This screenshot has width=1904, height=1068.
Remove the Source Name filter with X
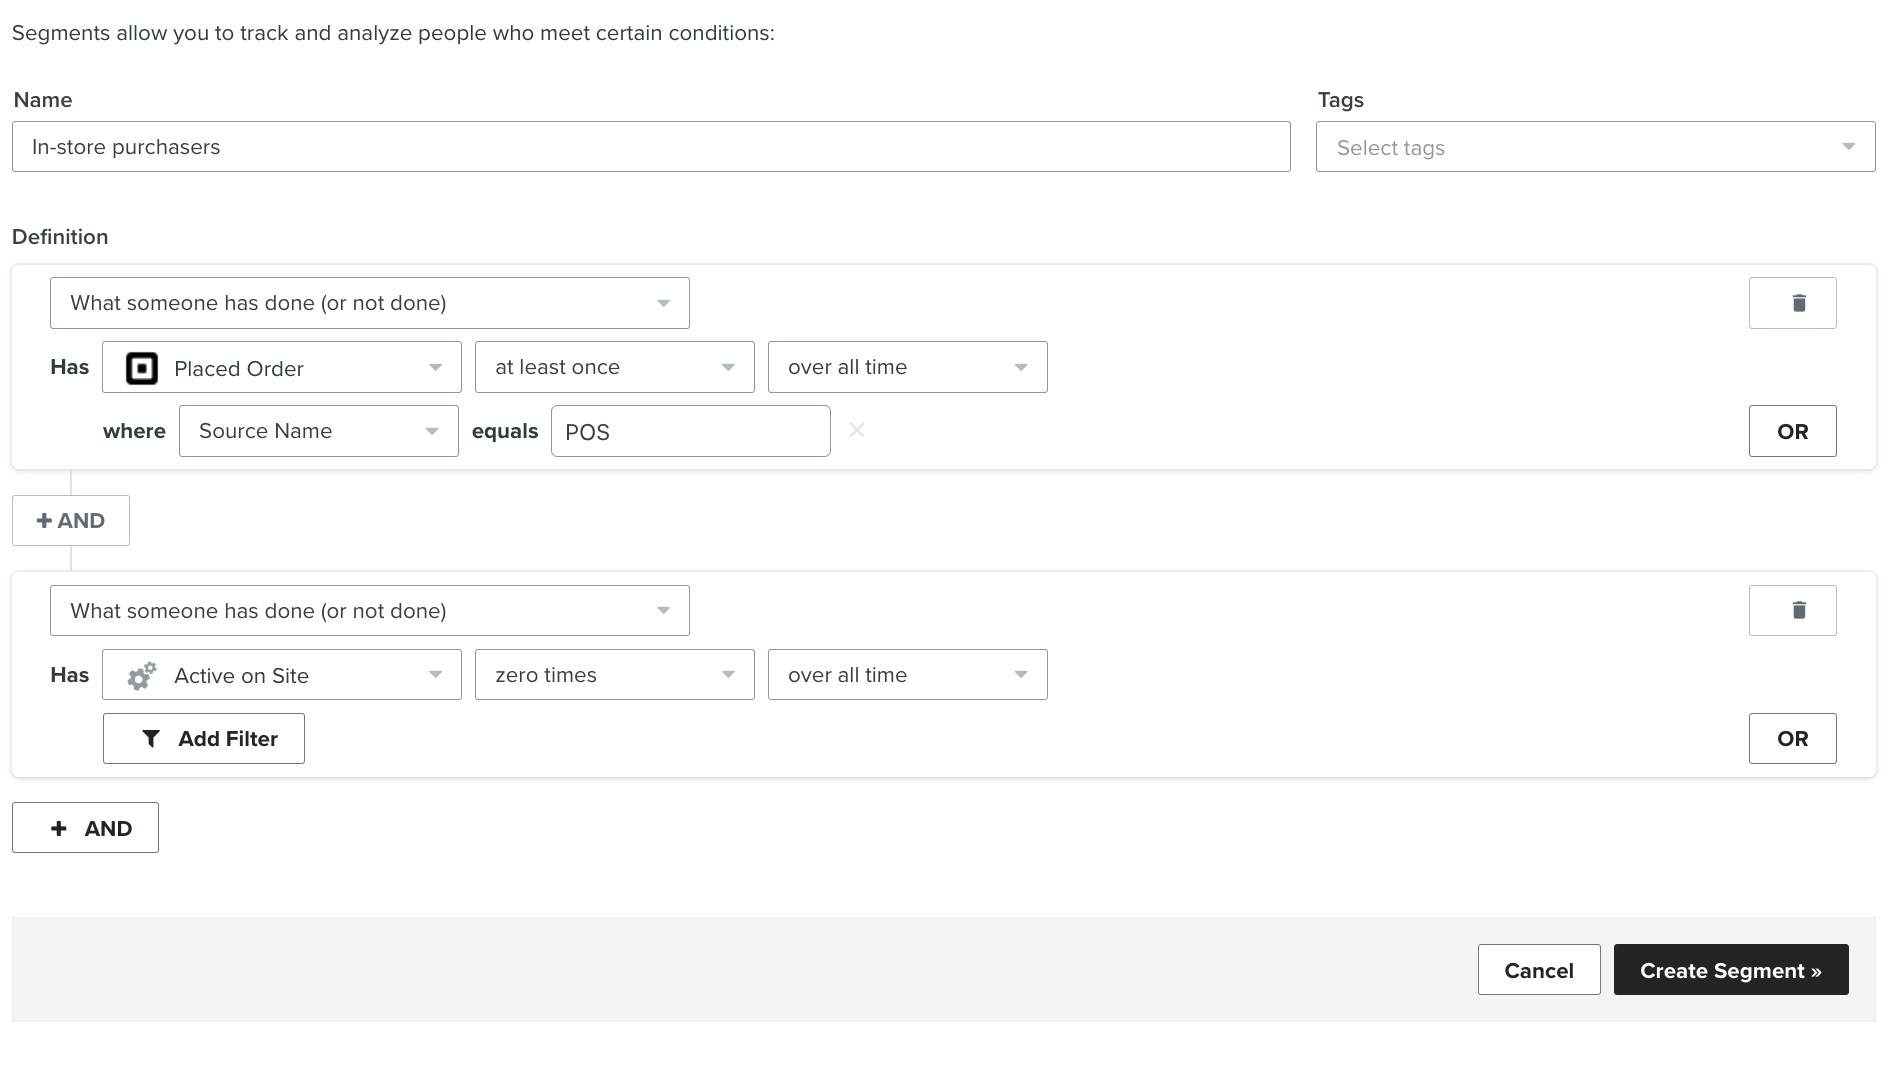(x=857, y=430)
